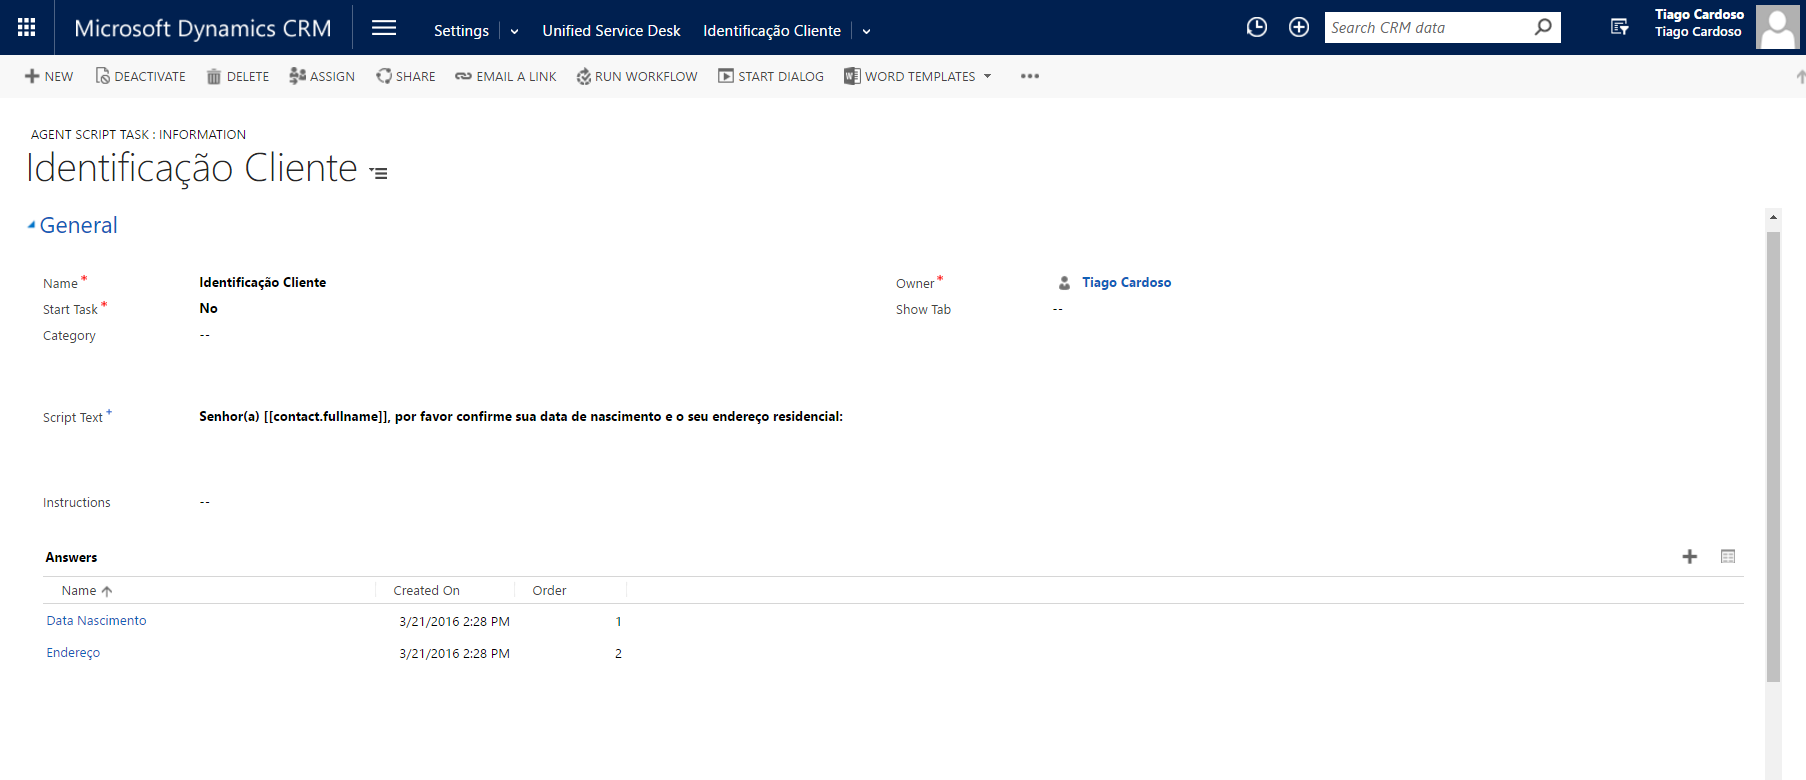Open the app launcher waffle icon
The height and width of the screenshot is (780, 1806).
click(27, 27)
